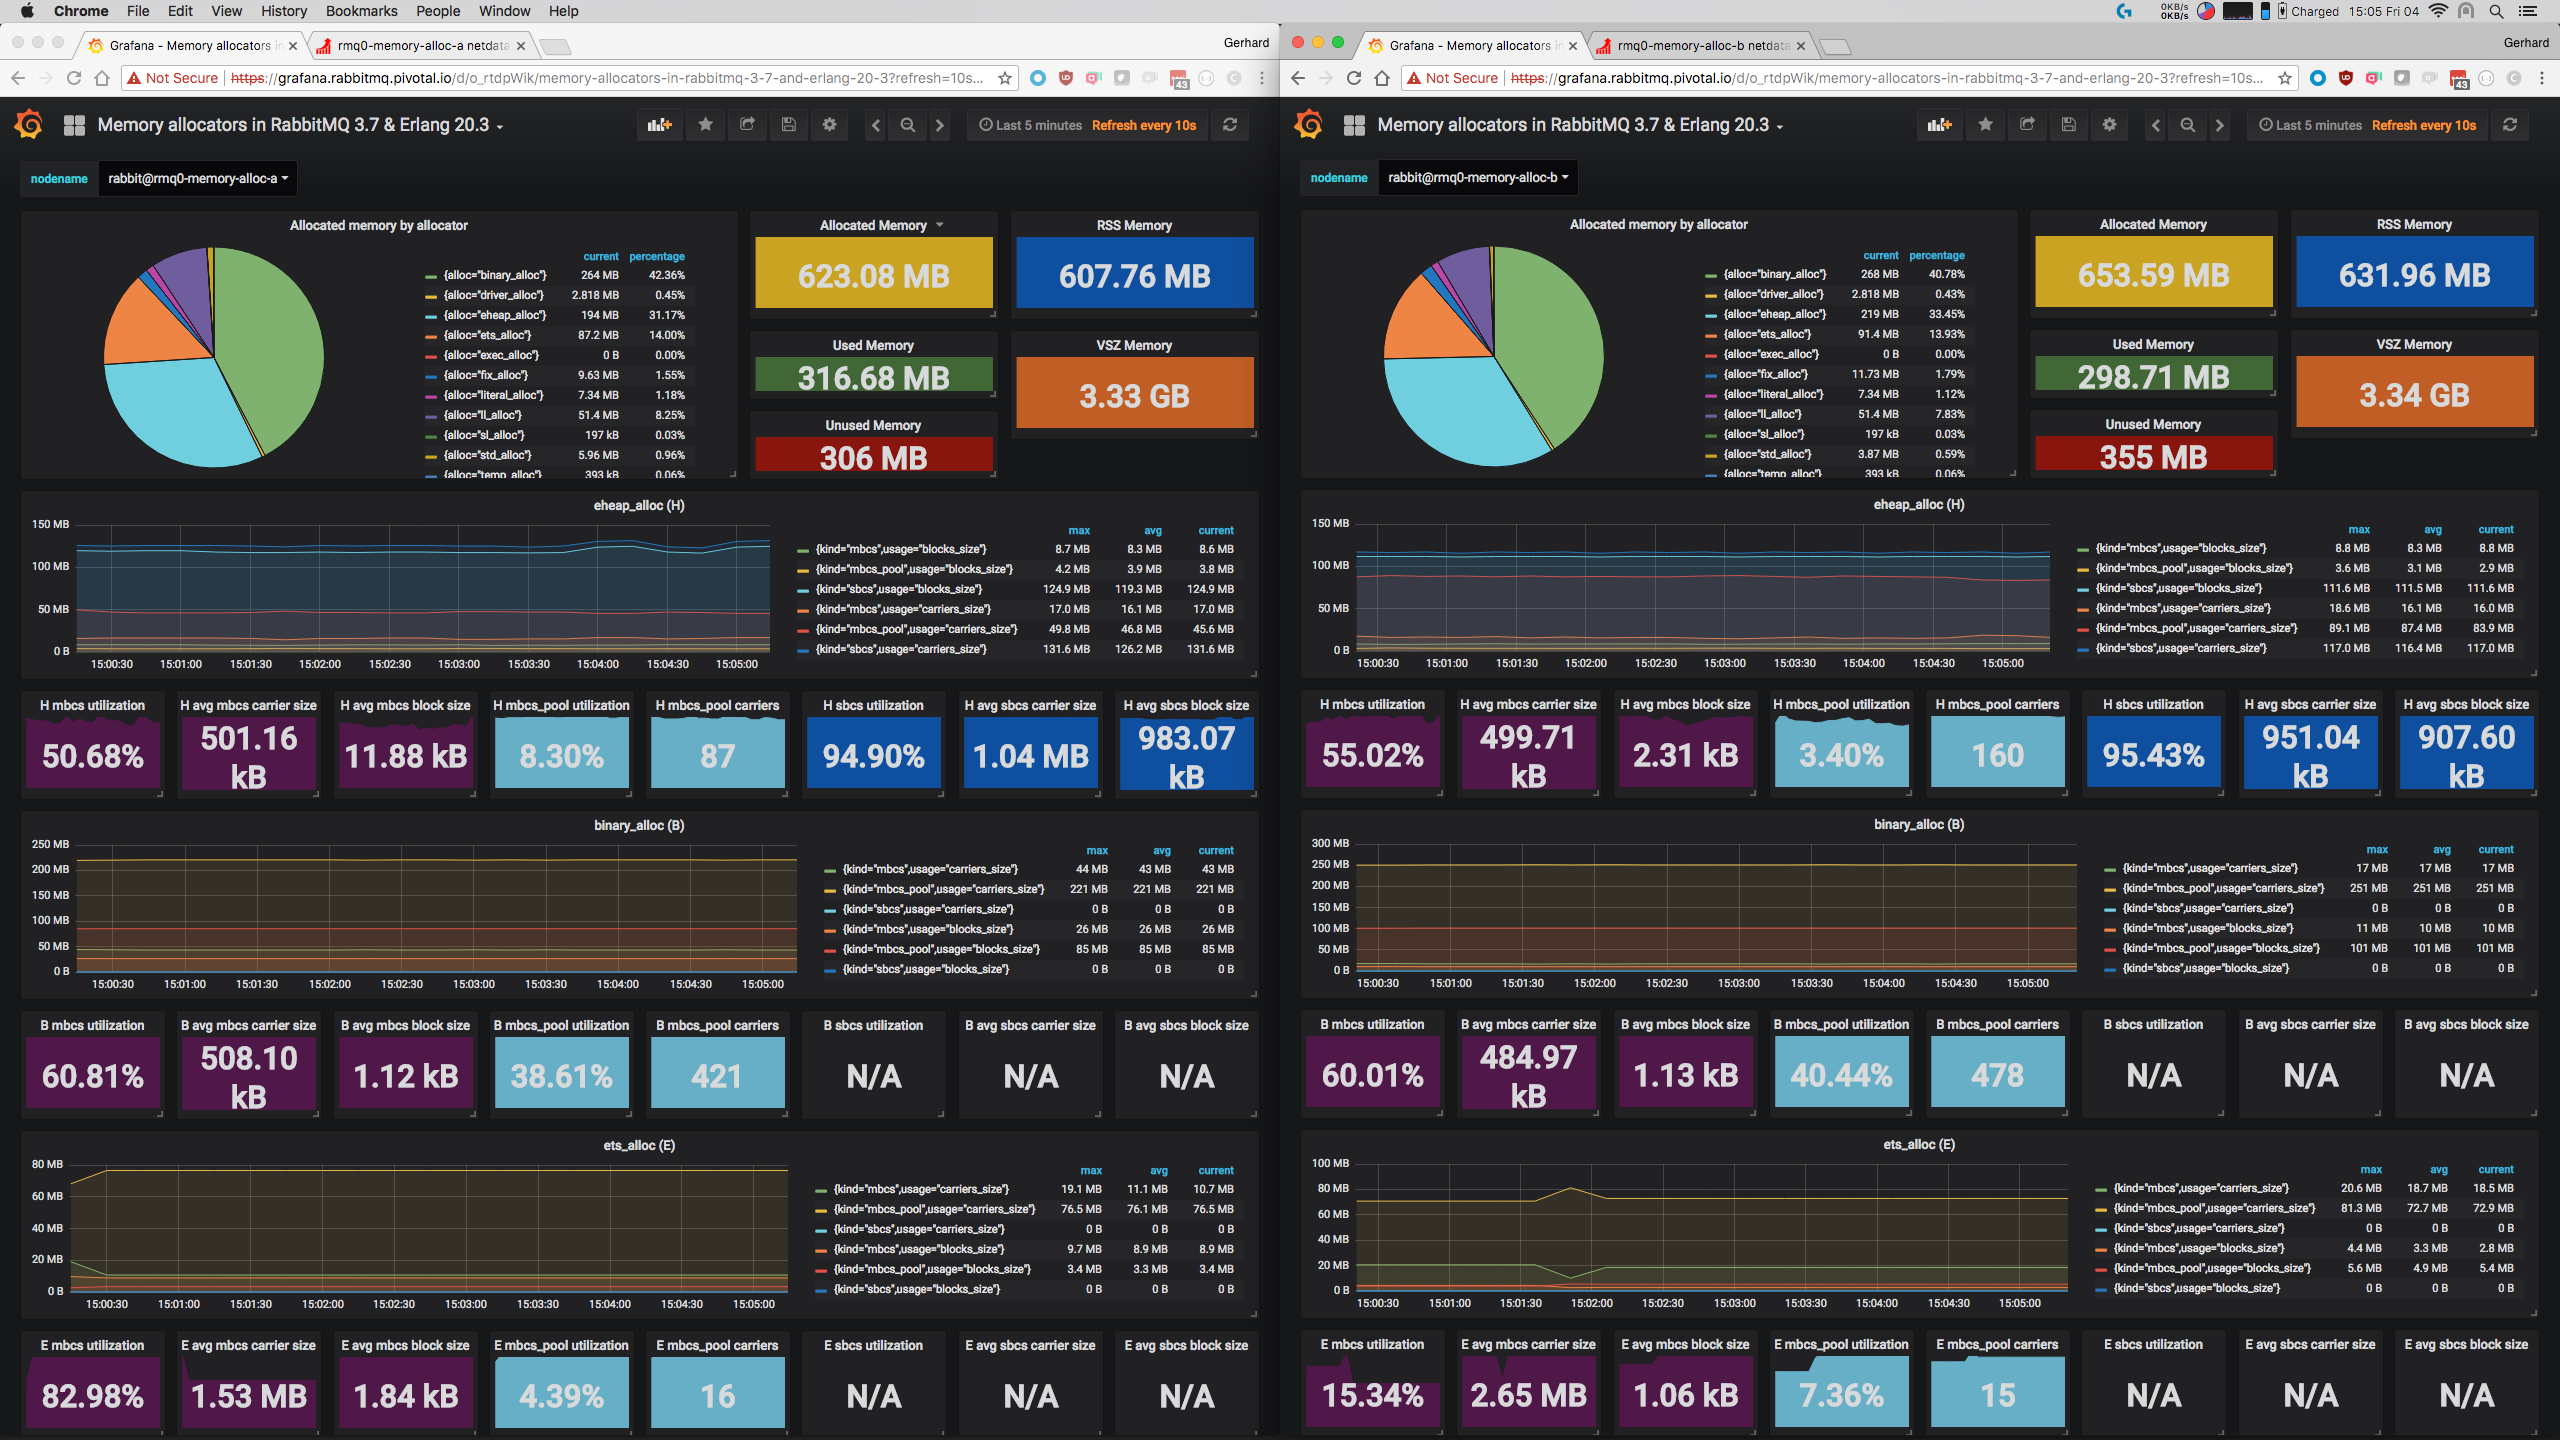Click Grafana logo in left window

29,125
